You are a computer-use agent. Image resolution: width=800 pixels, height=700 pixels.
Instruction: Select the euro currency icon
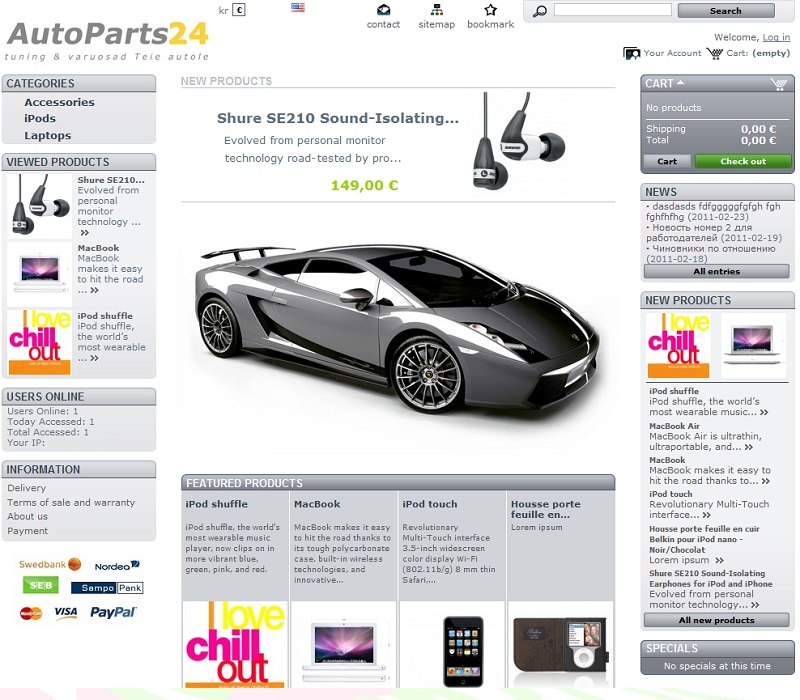(x=239, y=10)
